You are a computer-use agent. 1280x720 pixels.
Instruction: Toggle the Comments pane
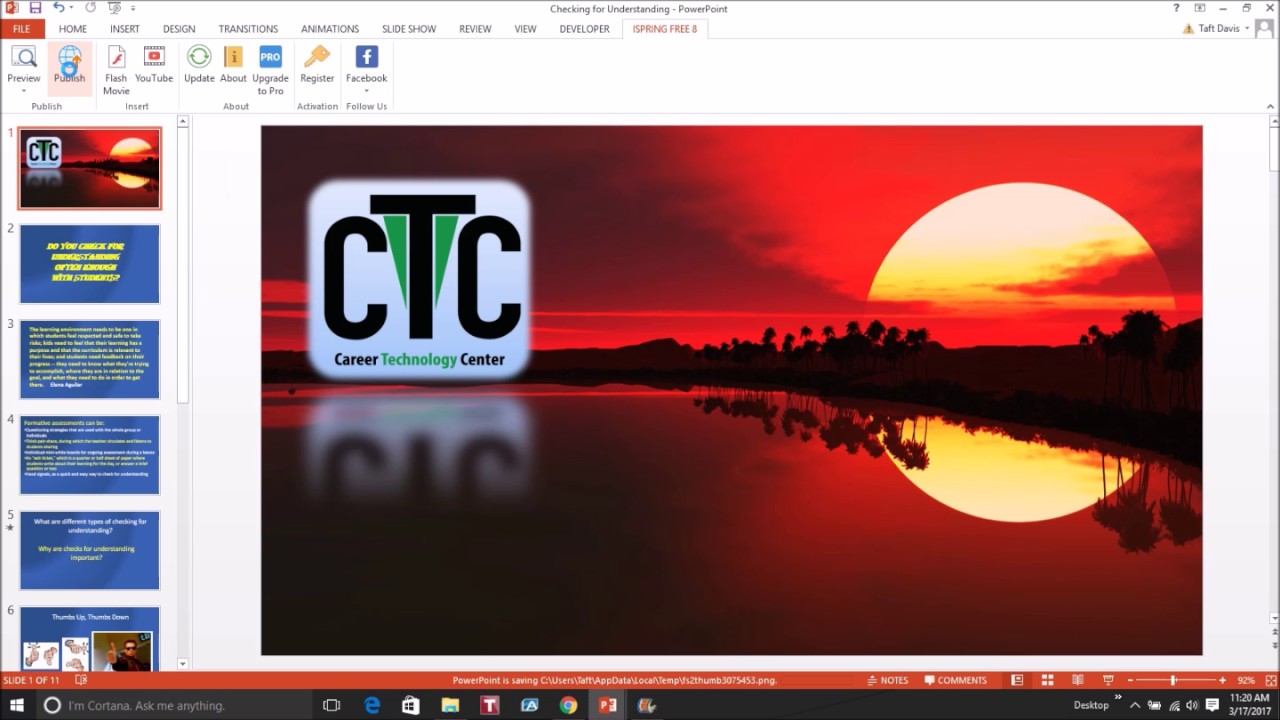[956, 680]
